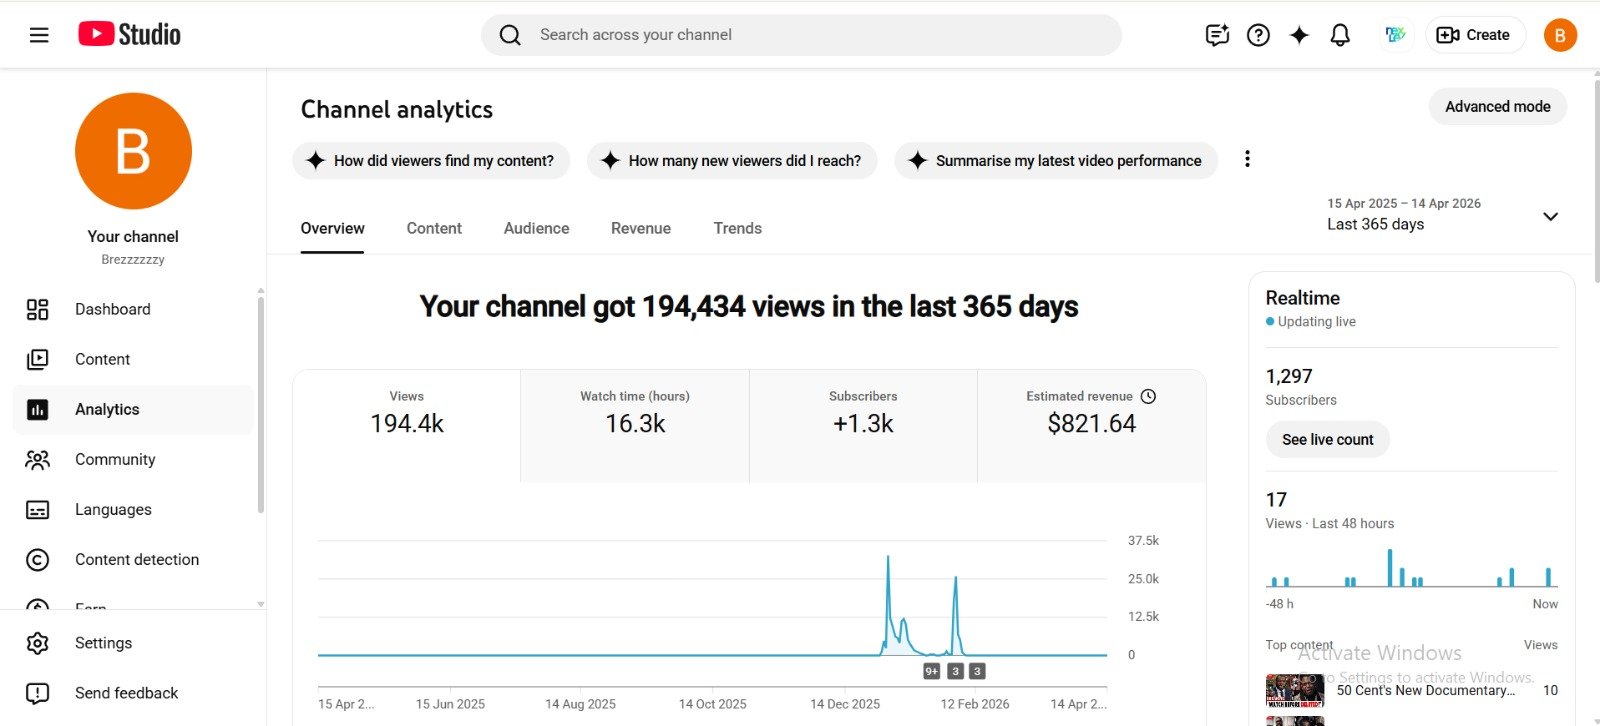Open the comments feedback icon in header
The height and width of the screenshot is (726, 1600).
tap(1217, 35)
